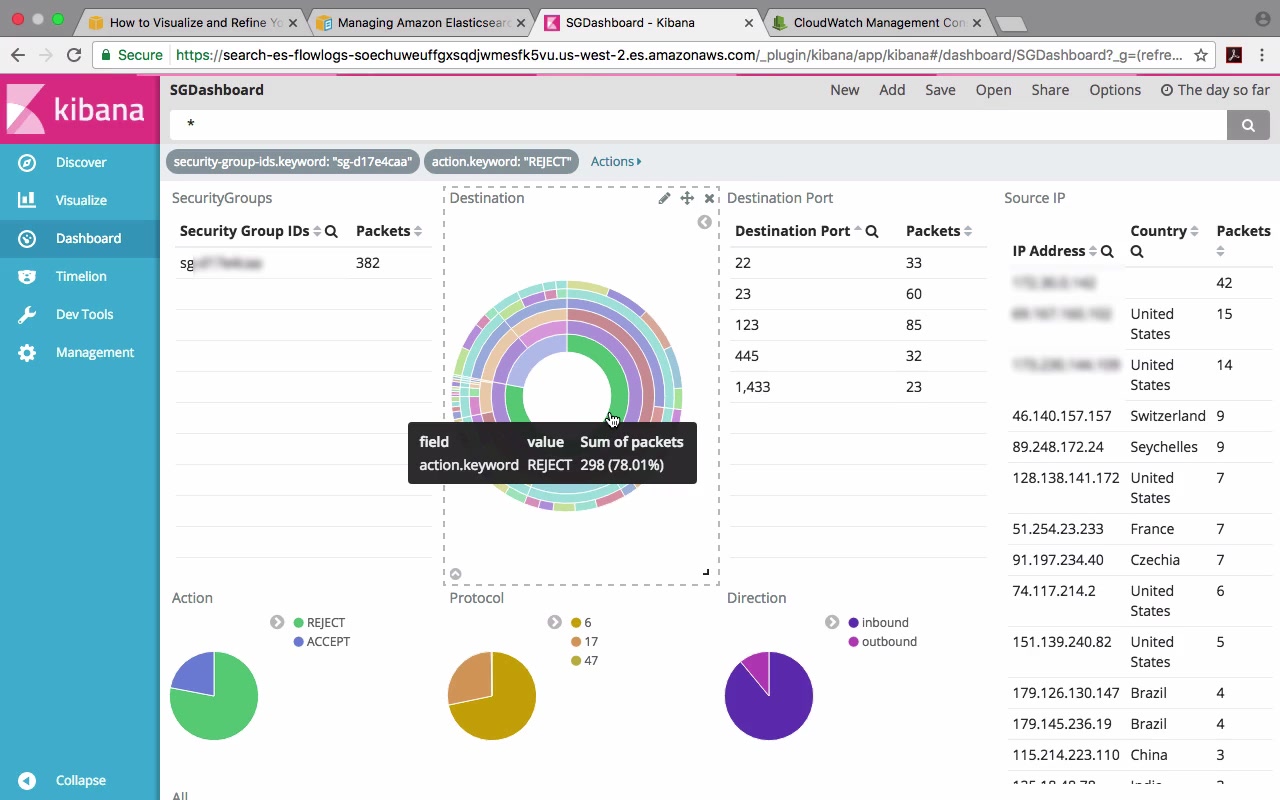
Task: Open Dev Tools wrench icon
Action: click(x=27, y=315)
